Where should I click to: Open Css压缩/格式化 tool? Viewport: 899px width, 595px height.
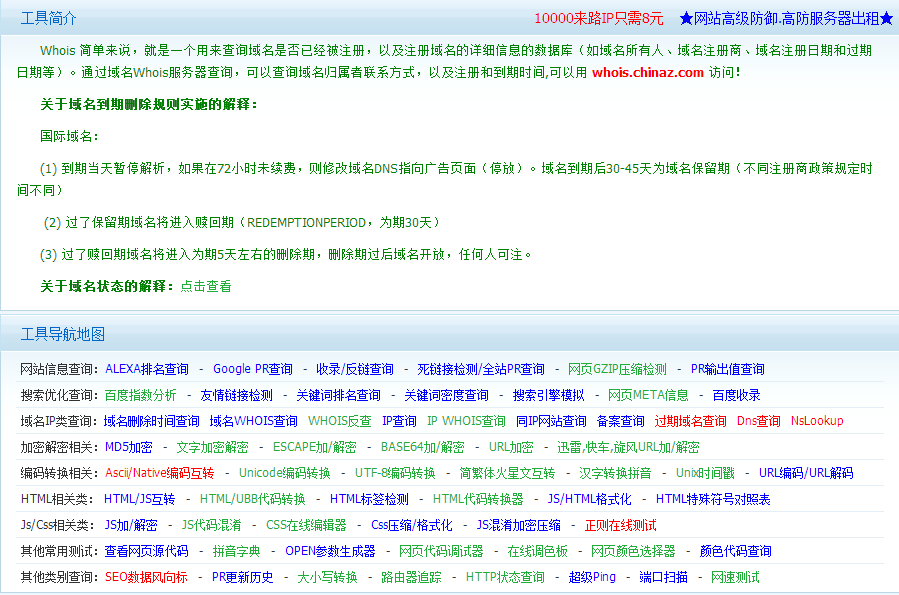pos(412,525)
